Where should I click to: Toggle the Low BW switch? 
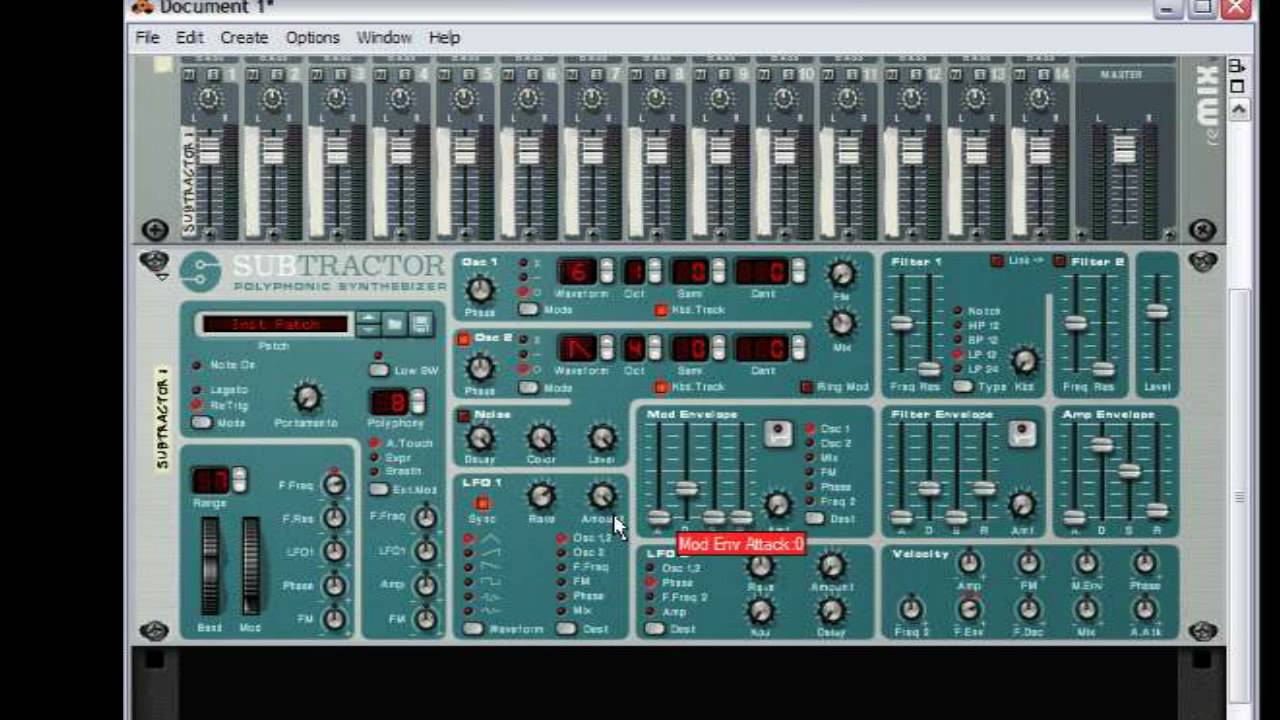(x=379, y=370)
